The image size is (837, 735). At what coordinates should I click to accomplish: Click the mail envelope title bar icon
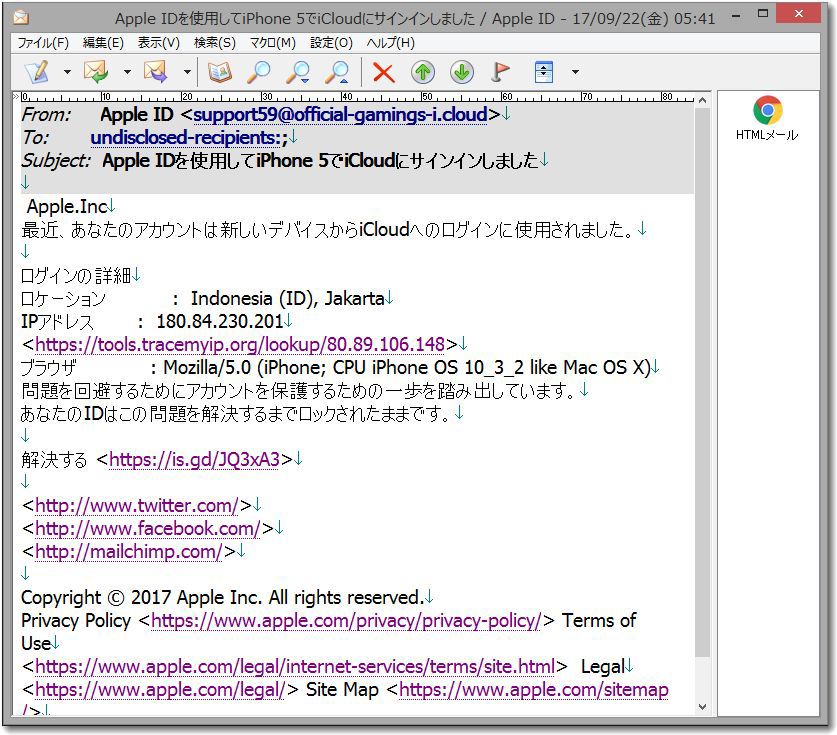tap(21, 18)
